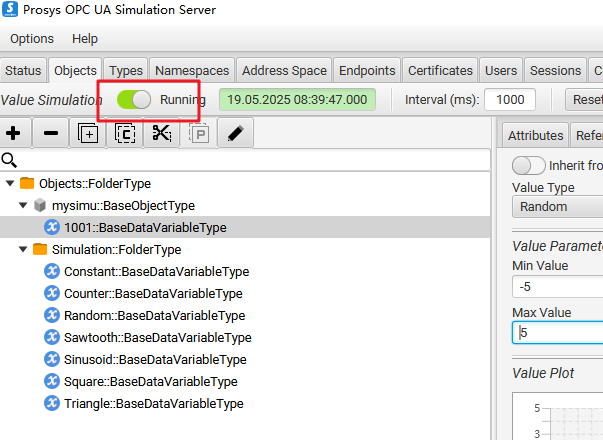
Task: Click the Duplicate node toolbar icon
Action: coord(88,133)
